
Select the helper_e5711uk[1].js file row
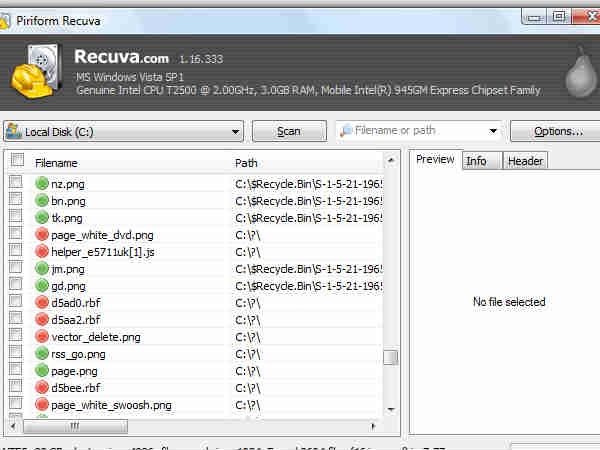(x=195, y=252)
